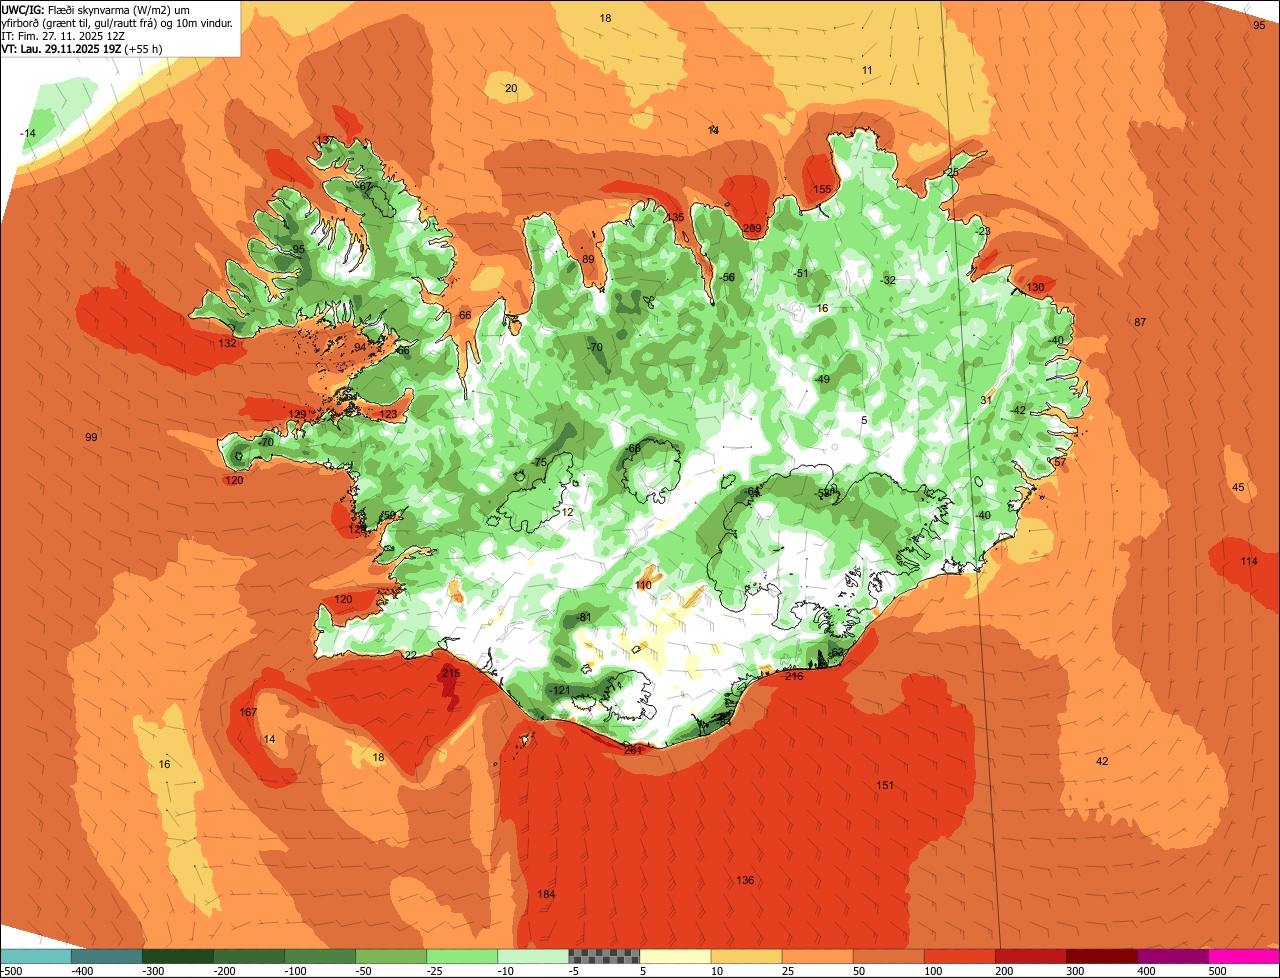Click the '-500' legend label
1280x978 pixels.
coord(11,971)
